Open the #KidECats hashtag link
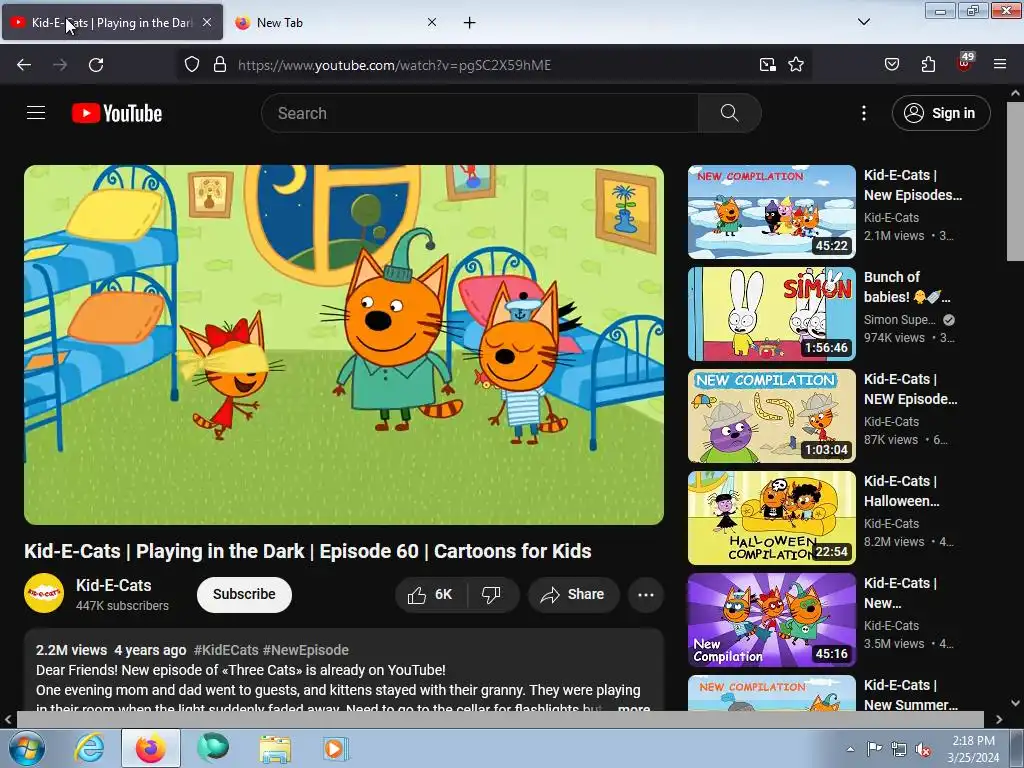Viewport: 1024px width, 768px height. 226,650
